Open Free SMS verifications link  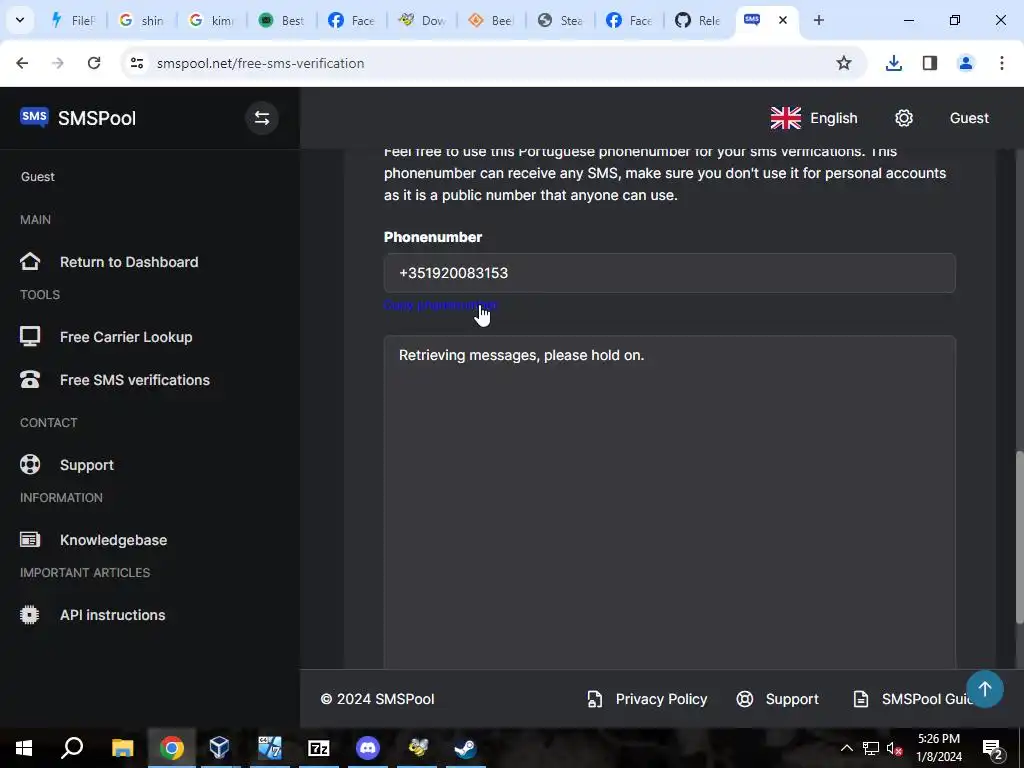click(135, 380)
